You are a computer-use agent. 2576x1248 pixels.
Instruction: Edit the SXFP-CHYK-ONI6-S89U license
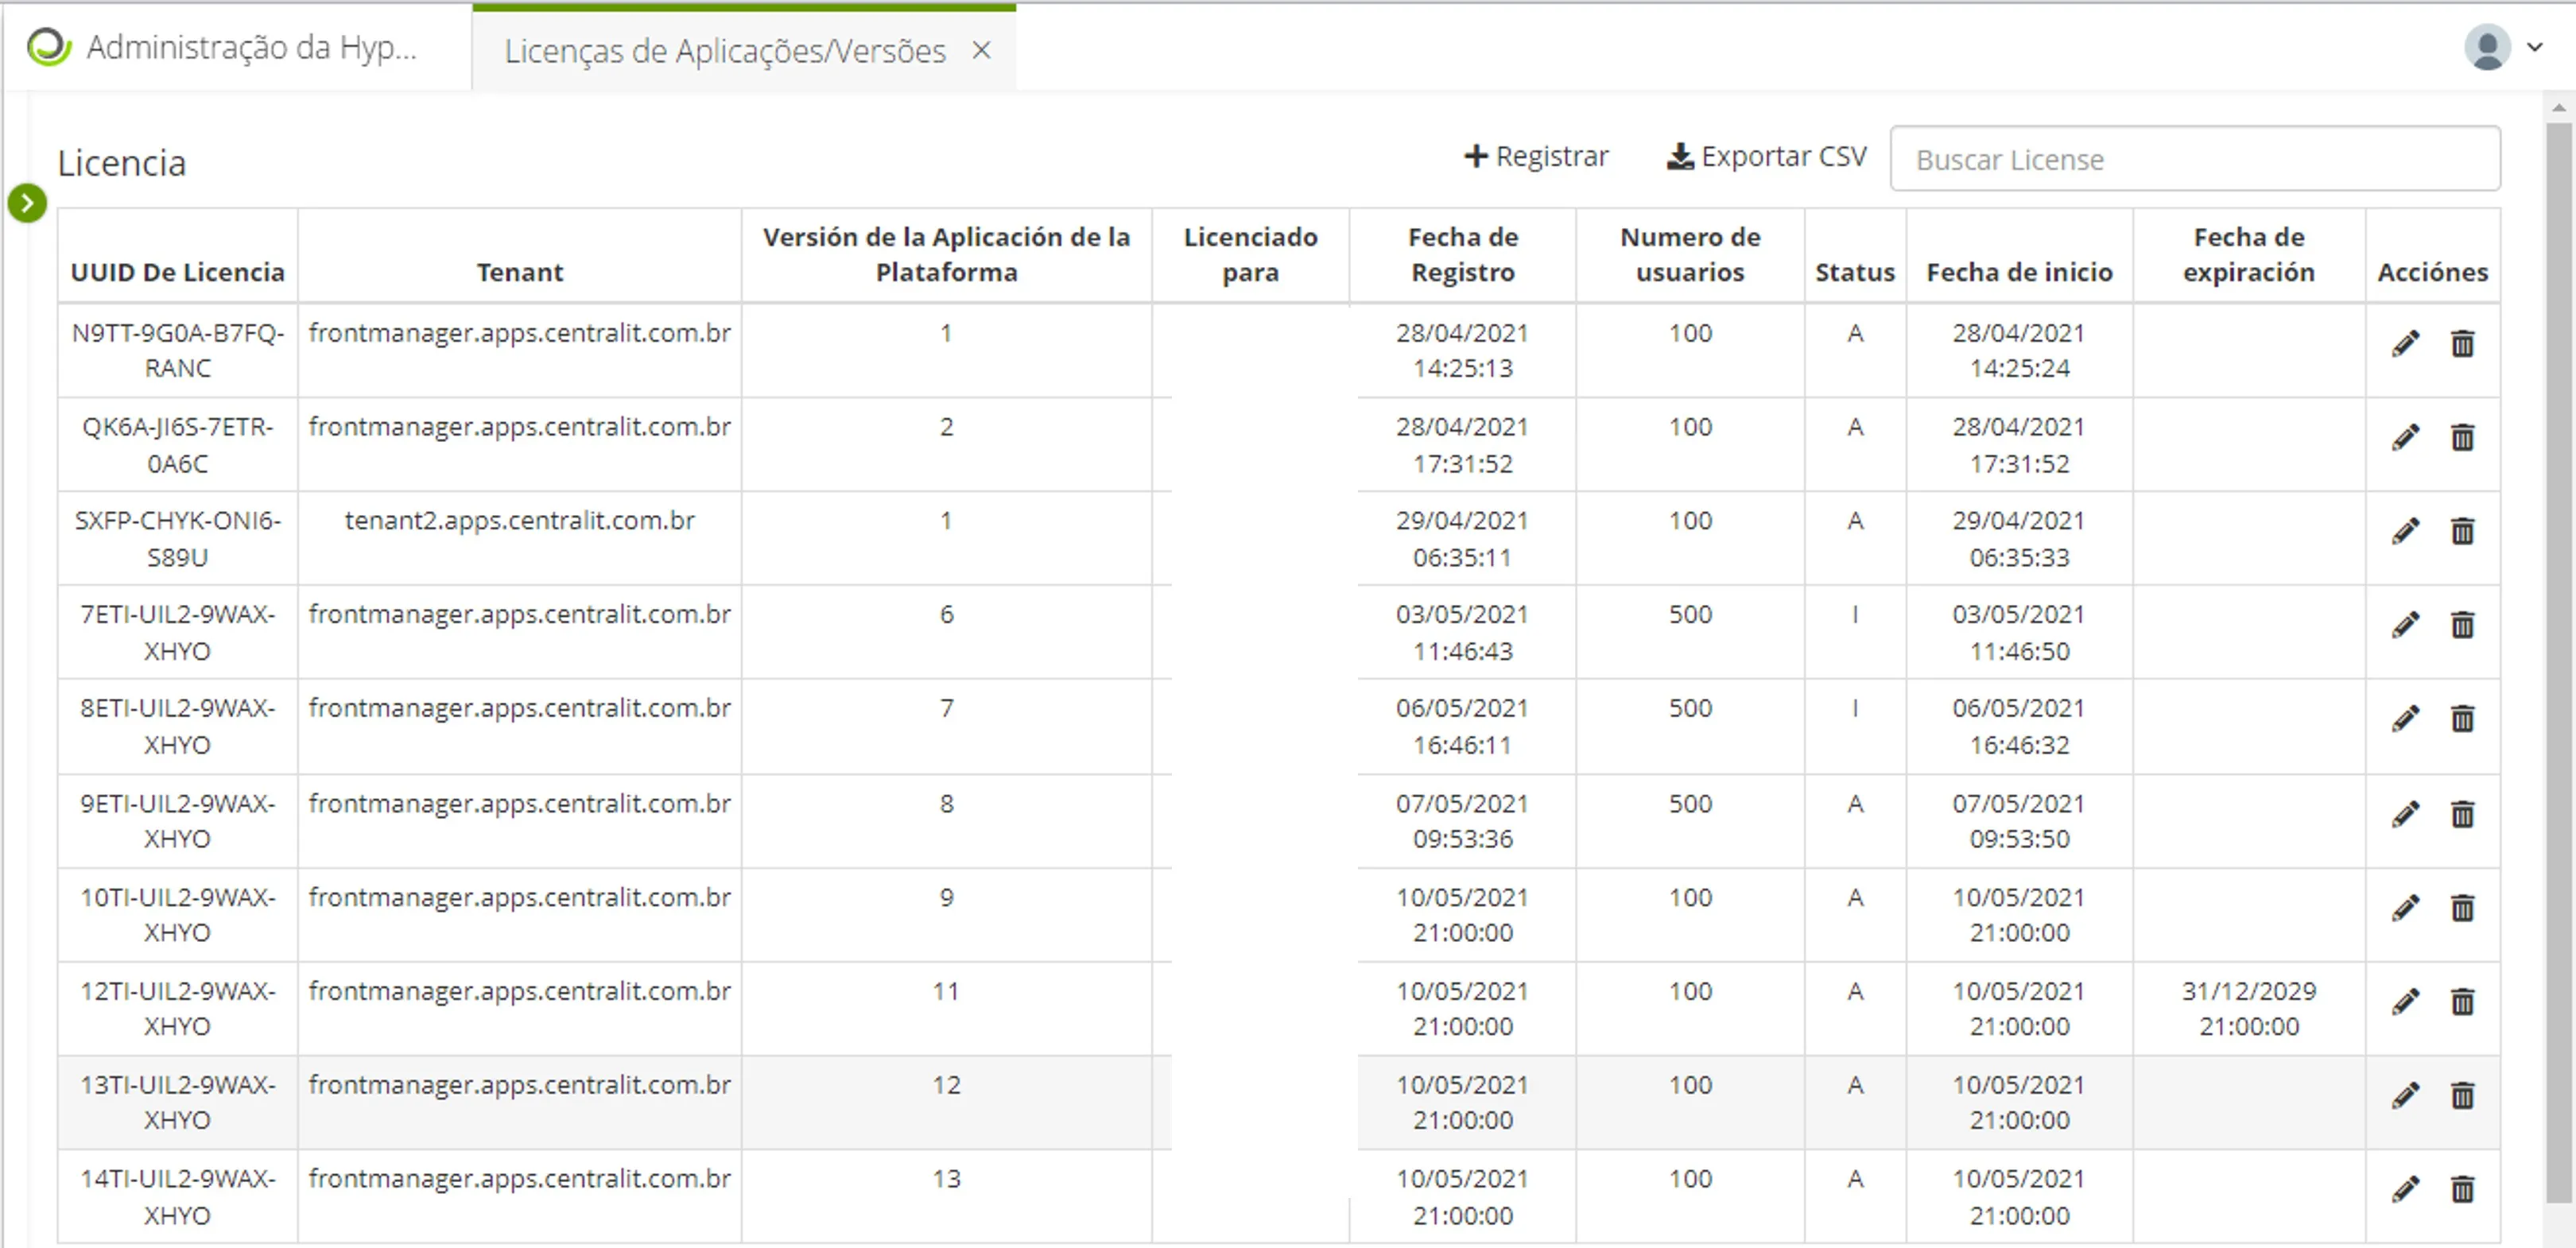point(2405,531)
